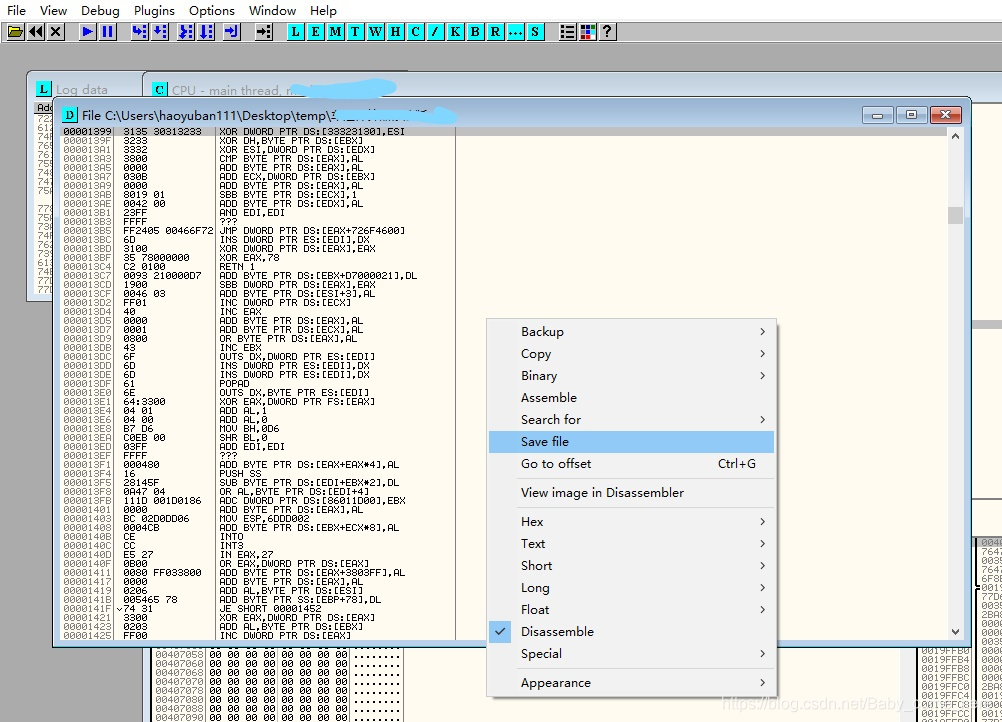Show Executable modules with the E button
This screenshot has height=722, width=1002.
point(315,31)
